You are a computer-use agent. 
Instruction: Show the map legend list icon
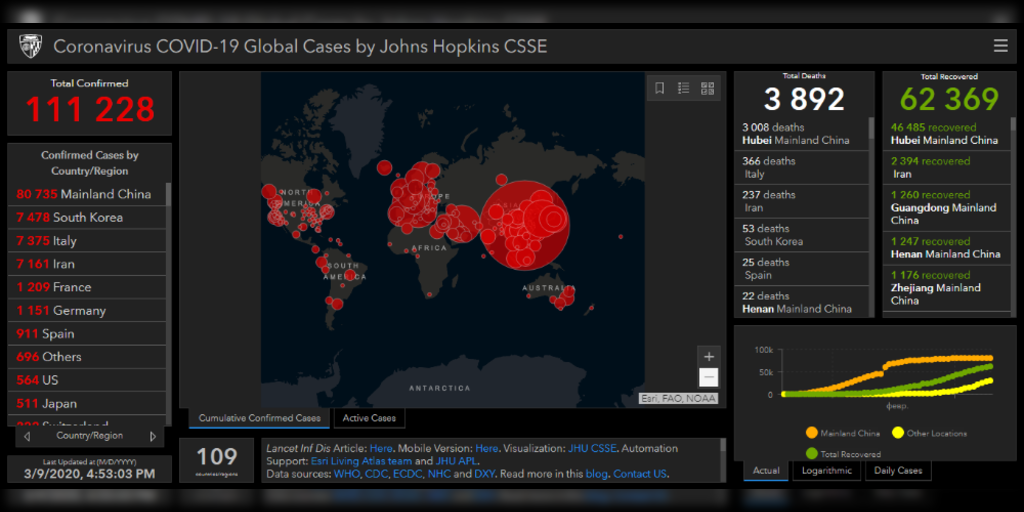(x=683, y=88)
